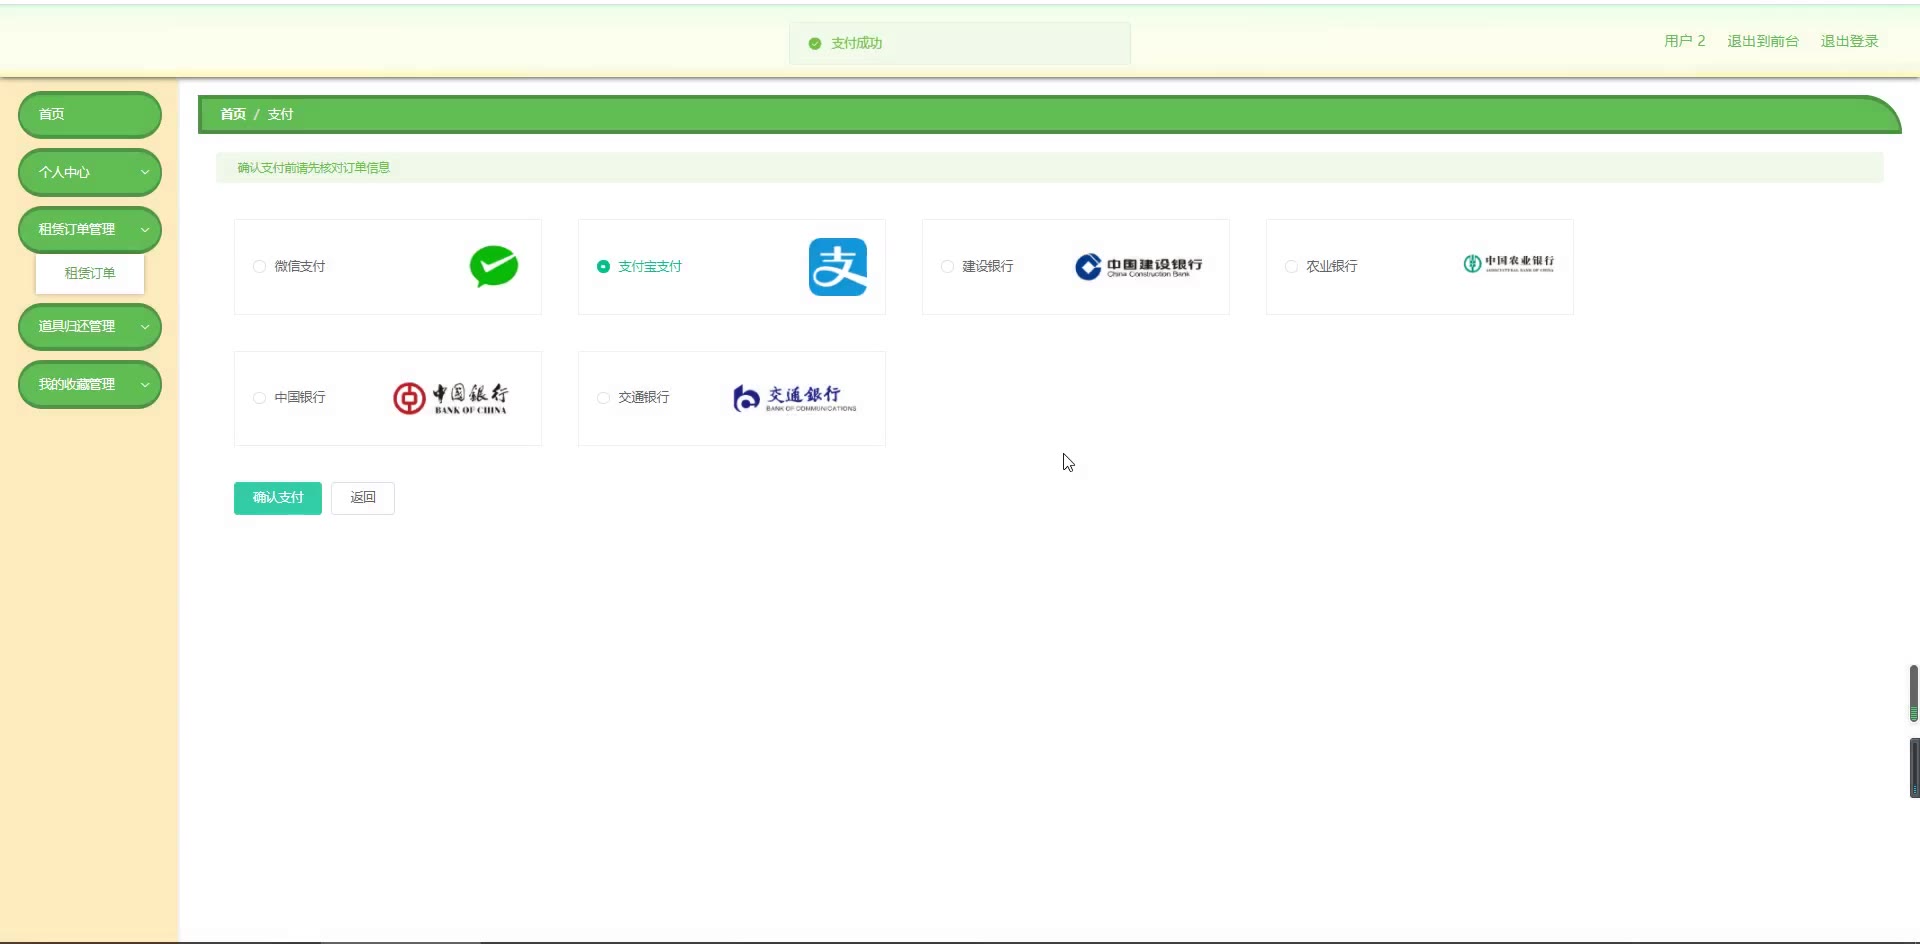Click the 农业银行 label text
1920x944 pixels.
1332,266
